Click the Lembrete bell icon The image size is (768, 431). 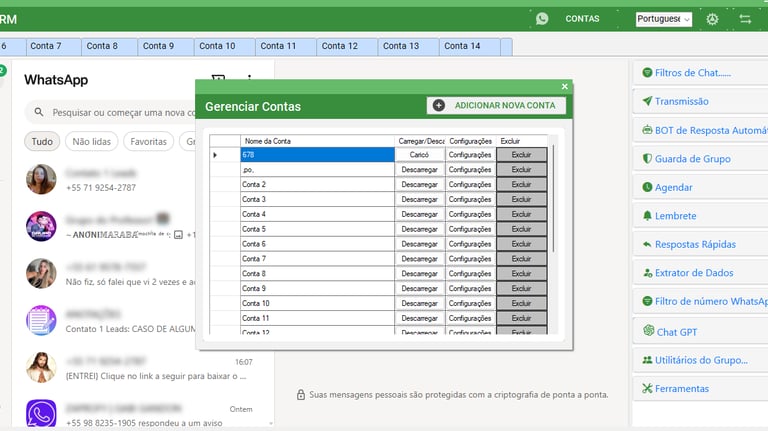coord(647,216)
